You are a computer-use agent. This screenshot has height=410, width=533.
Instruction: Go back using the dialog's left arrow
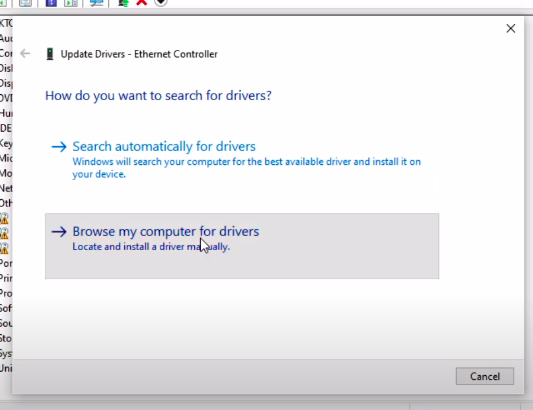coord(25,53)
